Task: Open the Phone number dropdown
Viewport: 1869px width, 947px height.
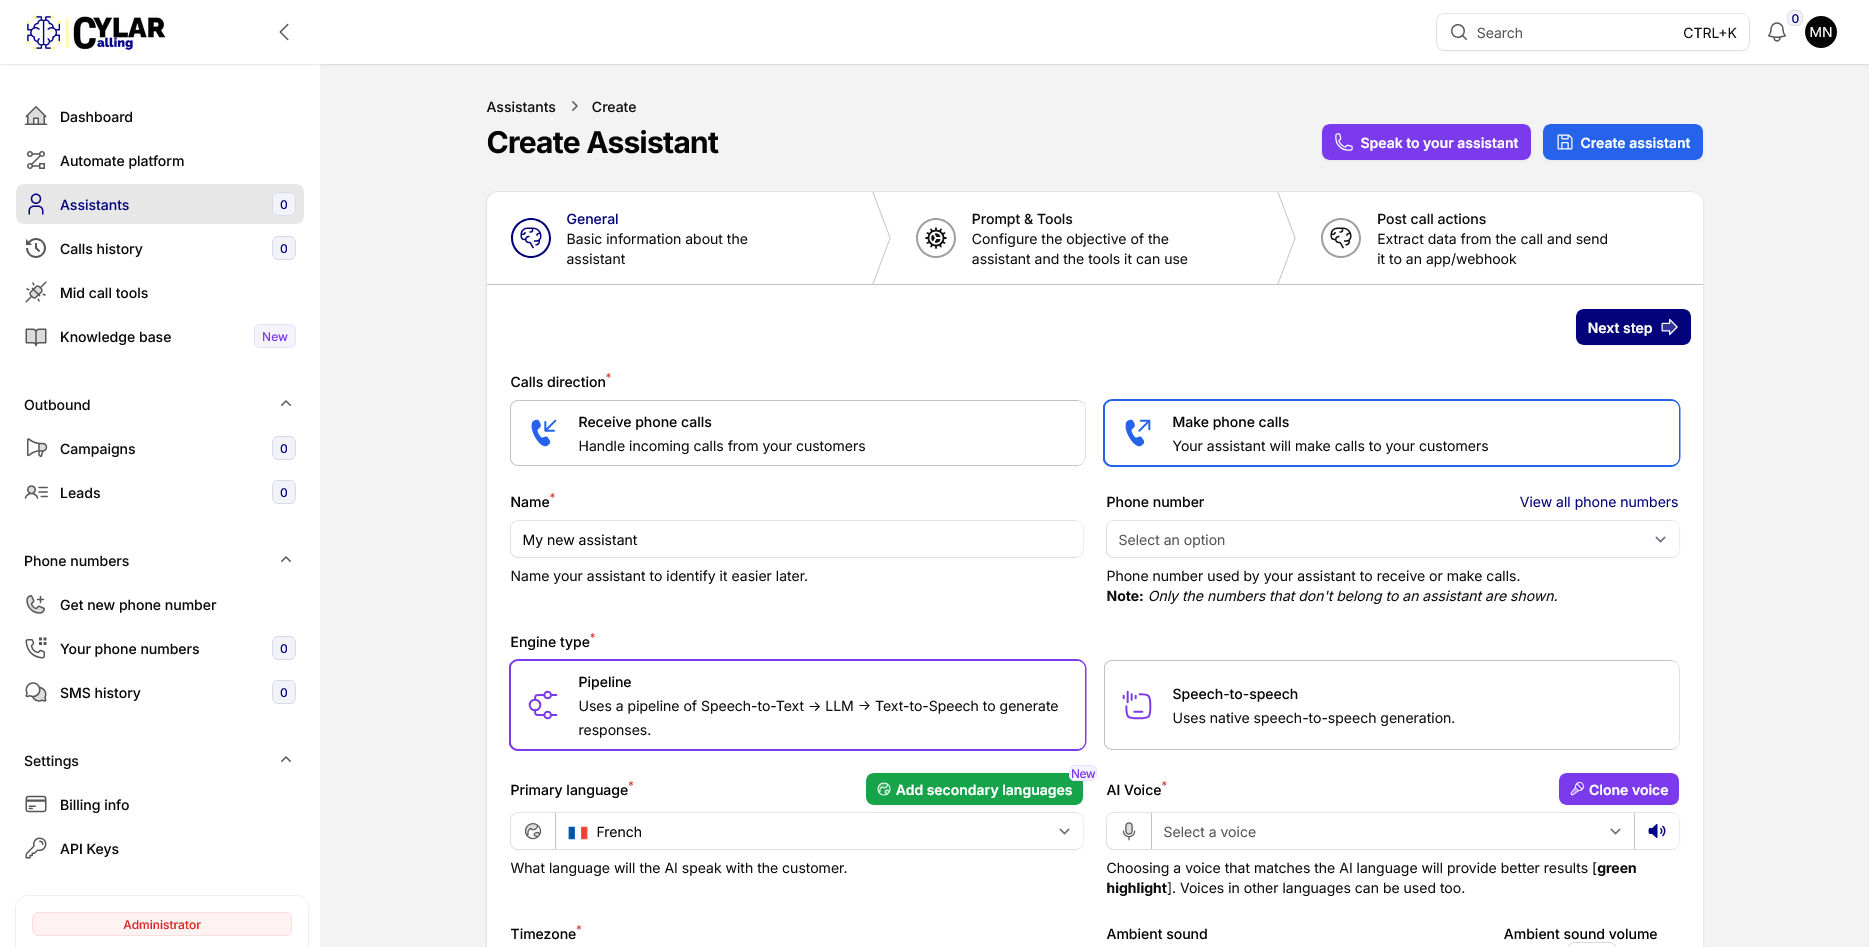Action: [1392, 539]
